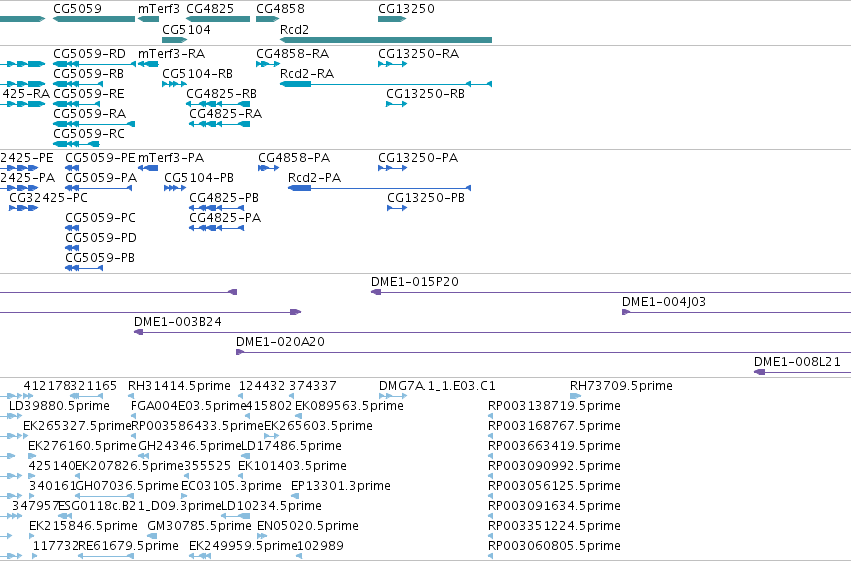This screenshot has height=561, width=851.
Task: Click the EK089563.5prime EST label
Action: (349, 406)
